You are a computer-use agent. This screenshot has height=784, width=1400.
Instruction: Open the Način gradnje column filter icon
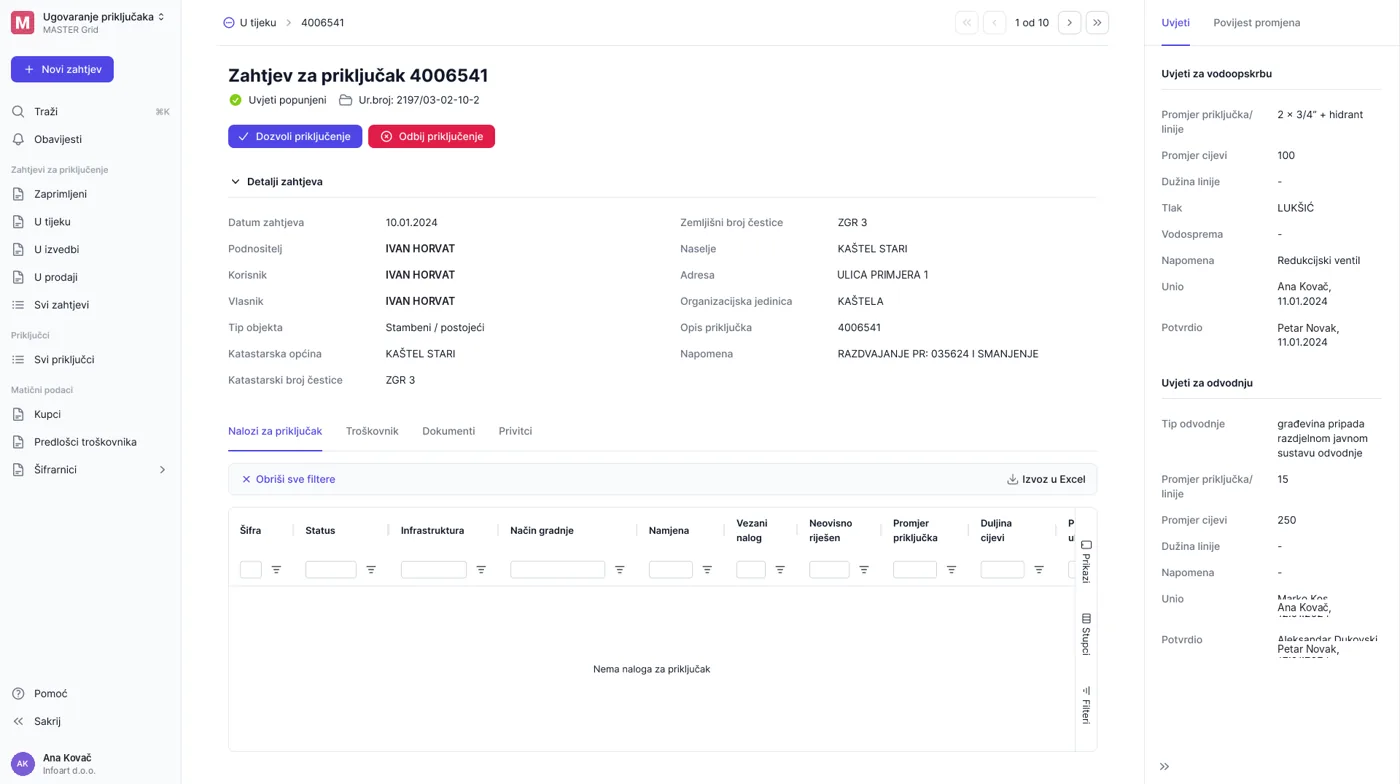pyautogui.click(x=619, y=569)
